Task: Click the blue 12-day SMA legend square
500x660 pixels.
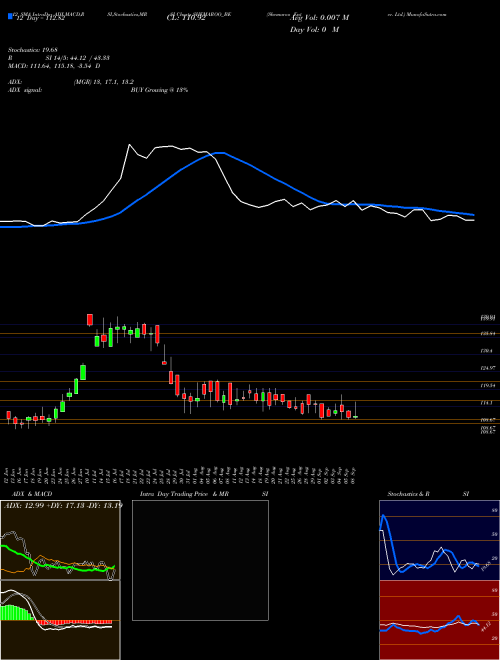Action: 11,16
